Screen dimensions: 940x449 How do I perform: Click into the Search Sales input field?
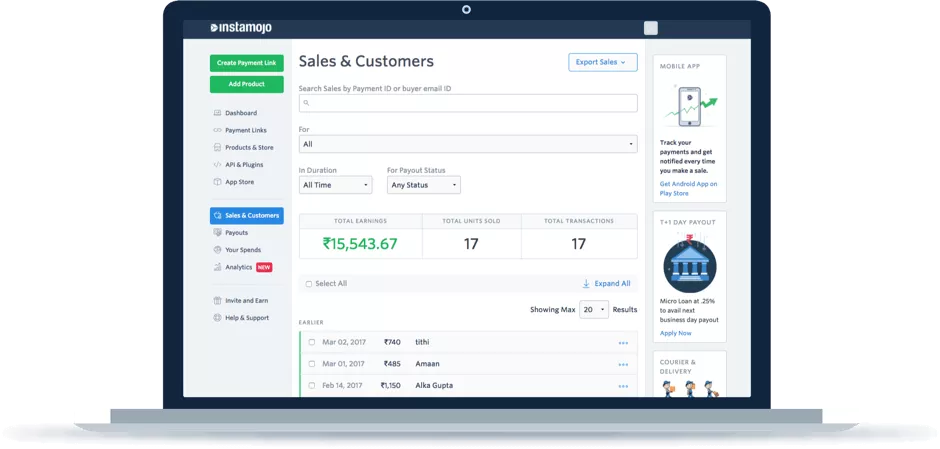coord(468,103)
